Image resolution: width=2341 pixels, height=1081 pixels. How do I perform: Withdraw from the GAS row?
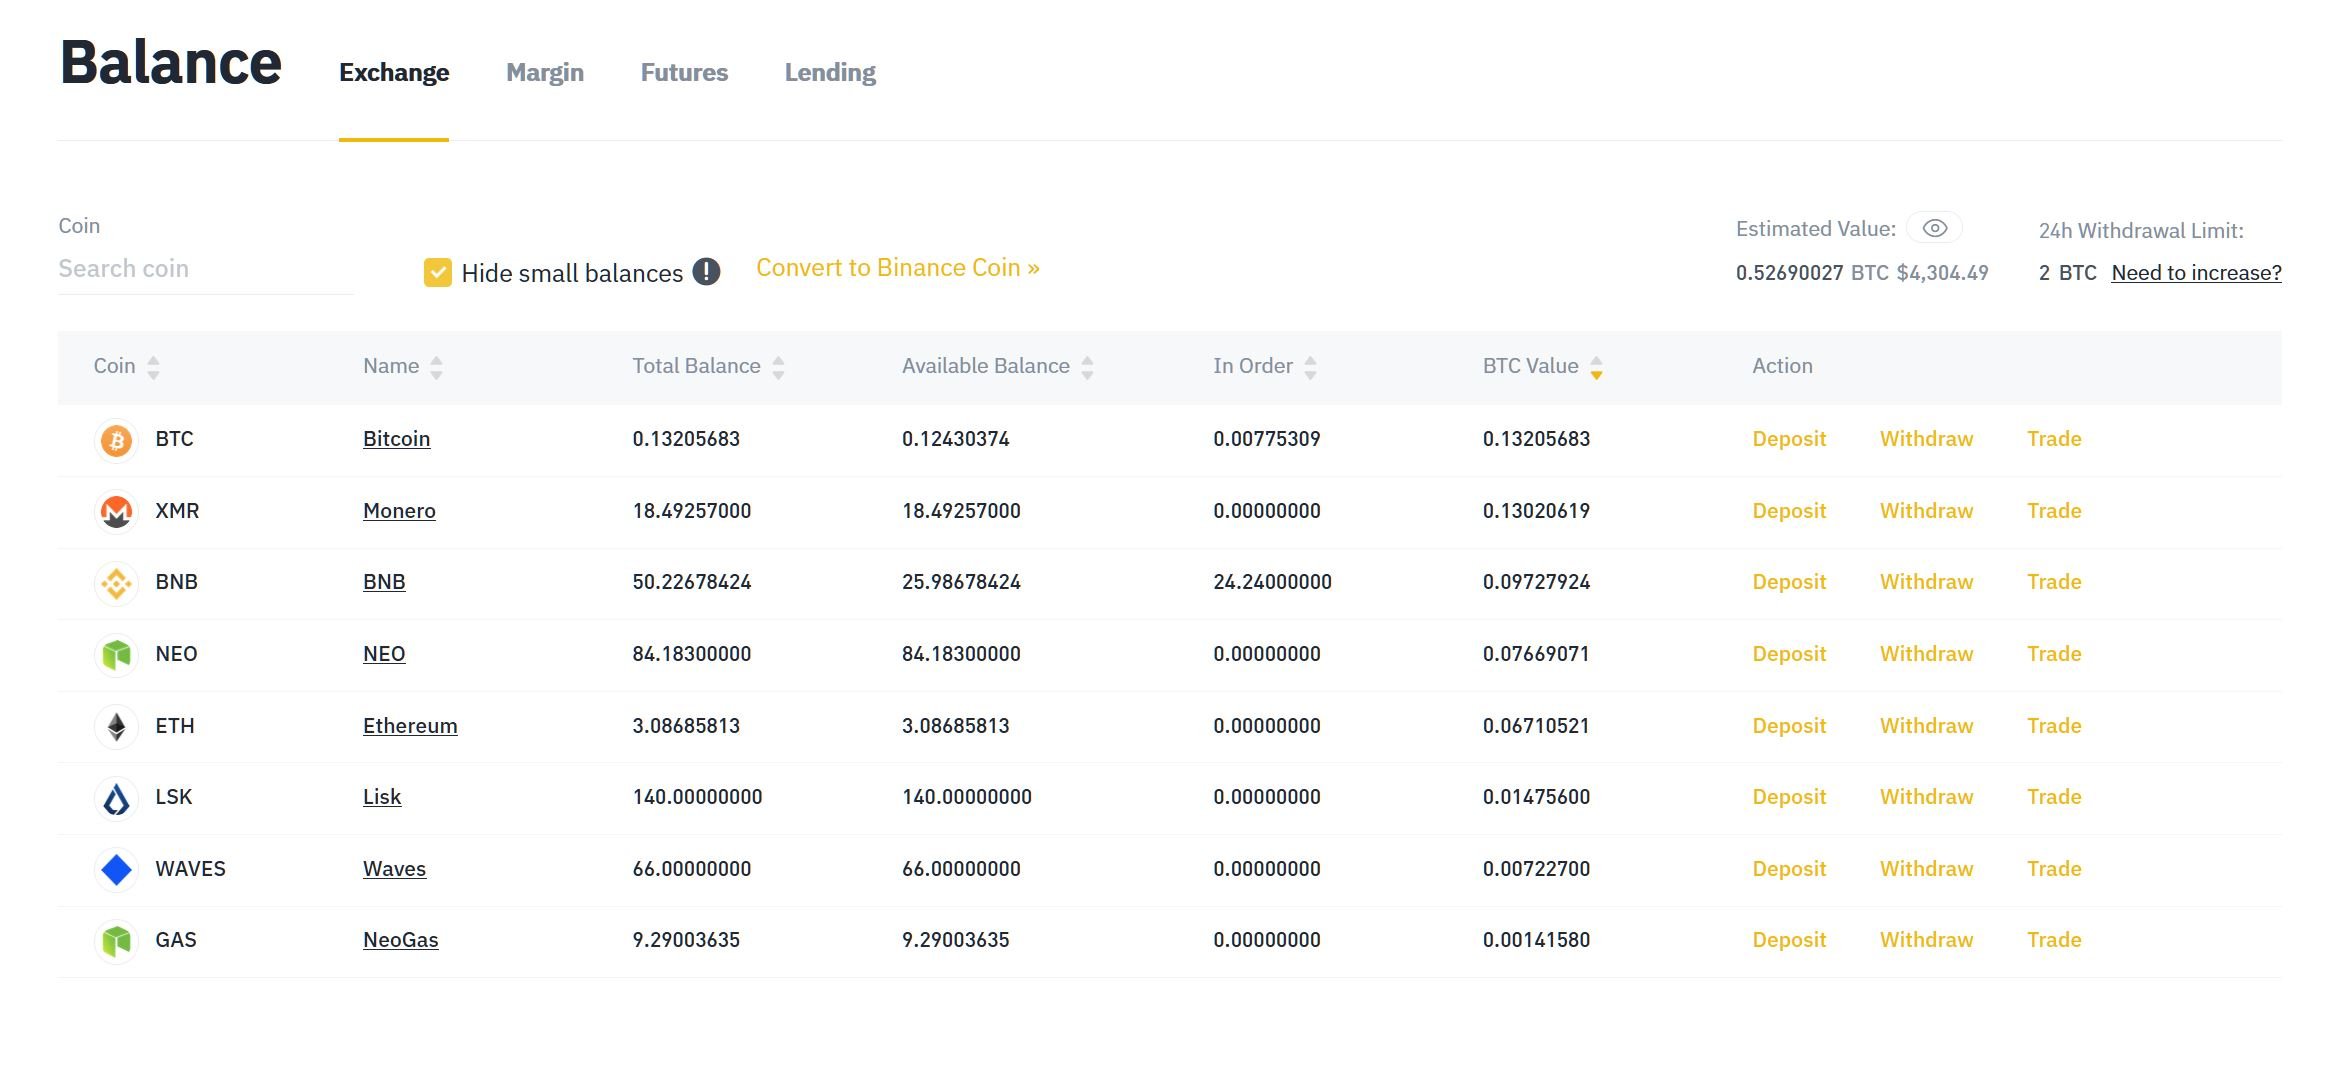click(1926, 940)
